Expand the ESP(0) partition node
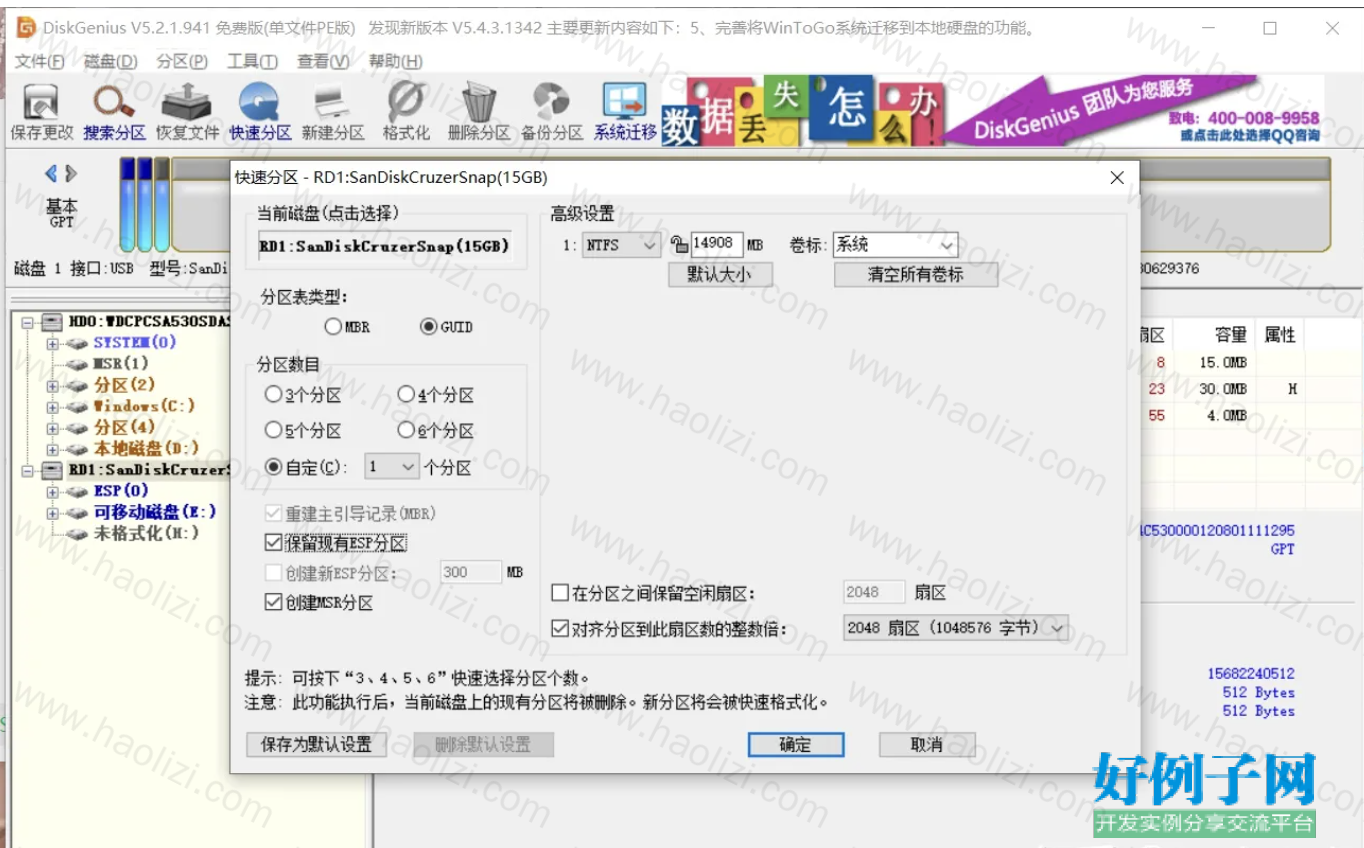 [52, 491]
